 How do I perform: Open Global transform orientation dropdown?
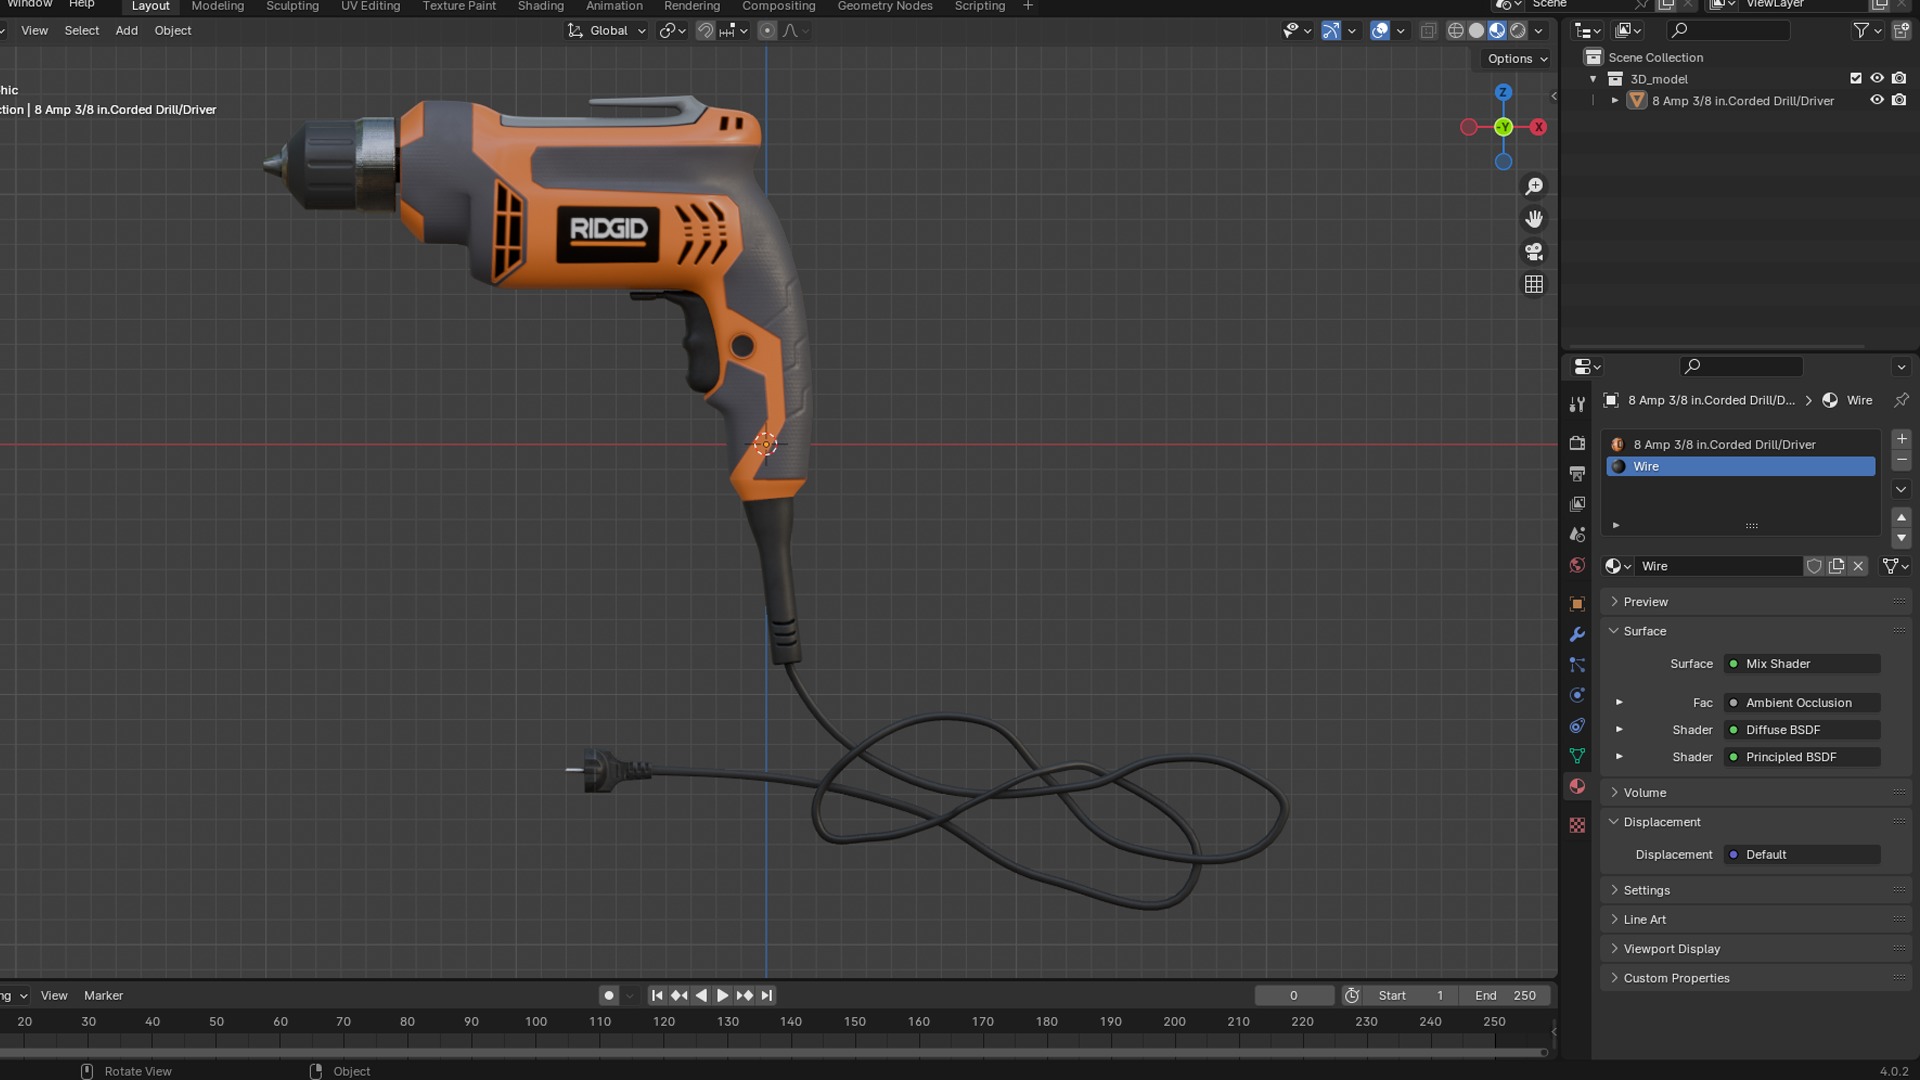[x=607, y=31]
